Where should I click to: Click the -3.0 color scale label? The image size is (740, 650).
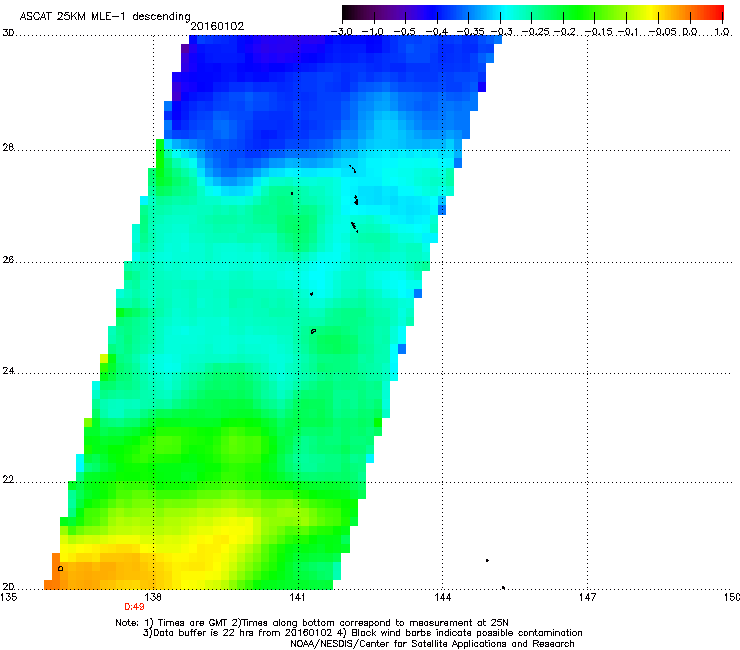click(341, 32)
